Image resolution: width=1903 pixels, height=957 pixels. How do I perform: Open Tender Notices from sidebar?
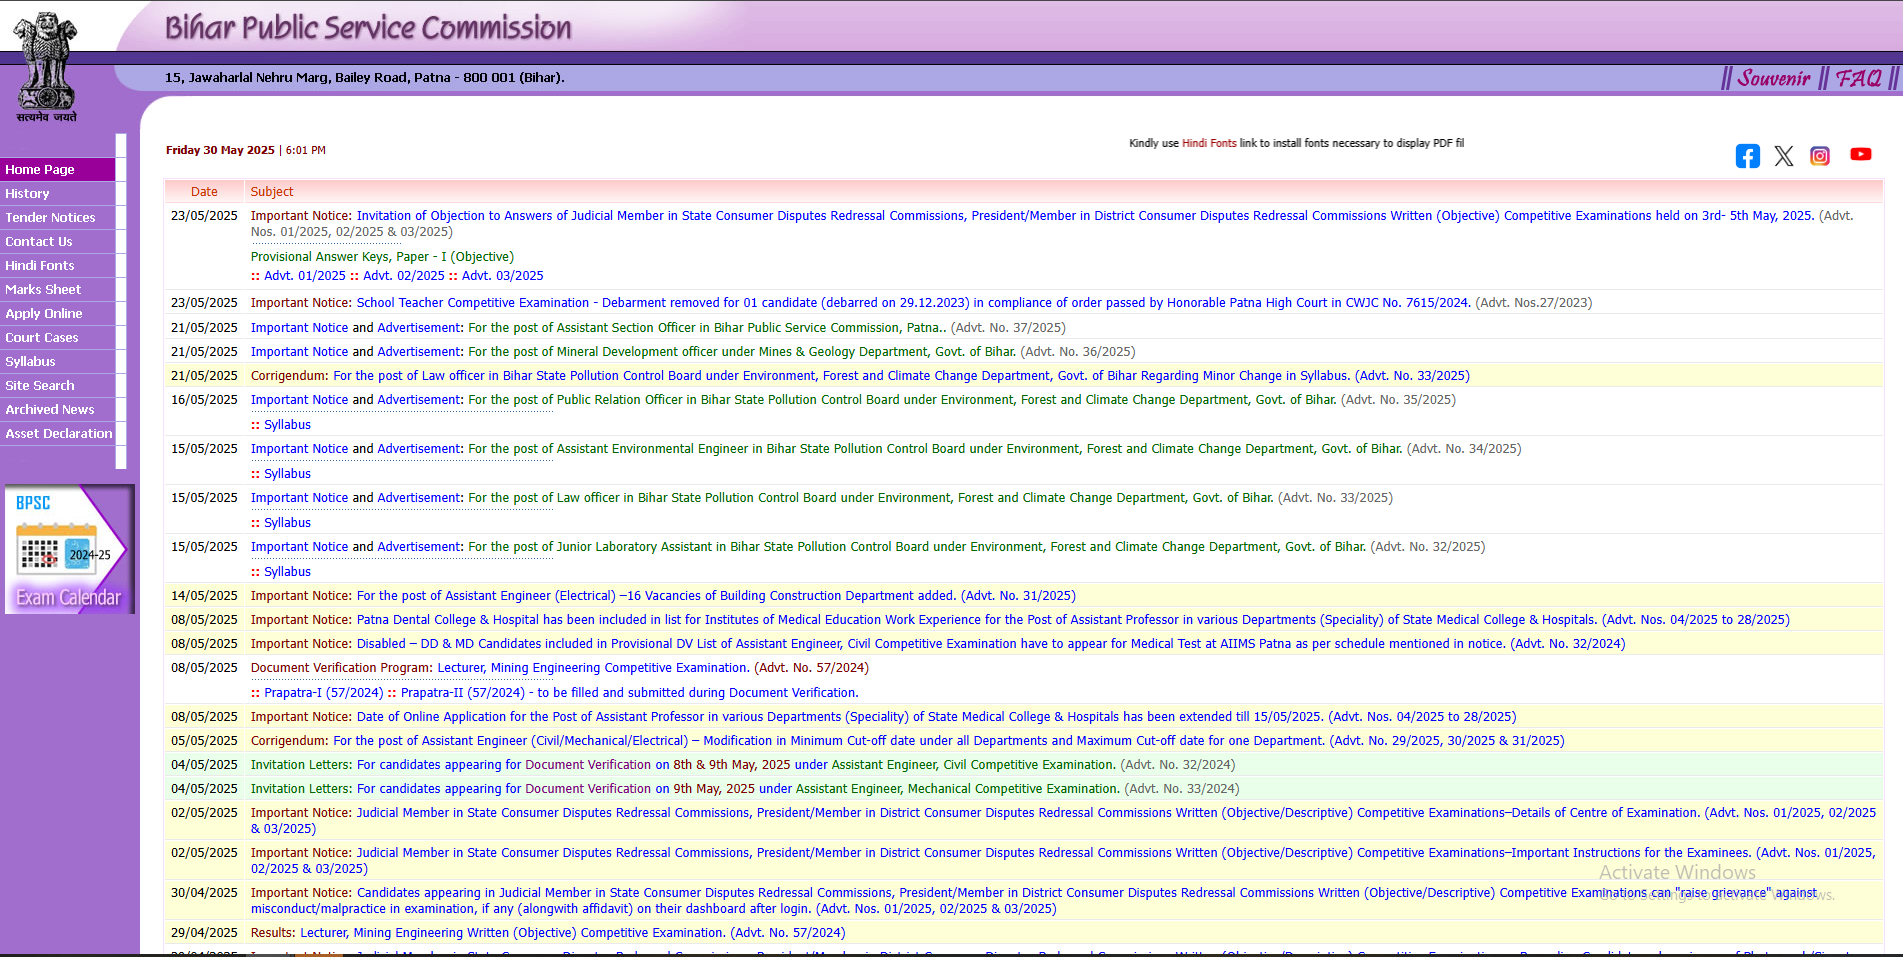pyautogui.click(x=50, y=218)
